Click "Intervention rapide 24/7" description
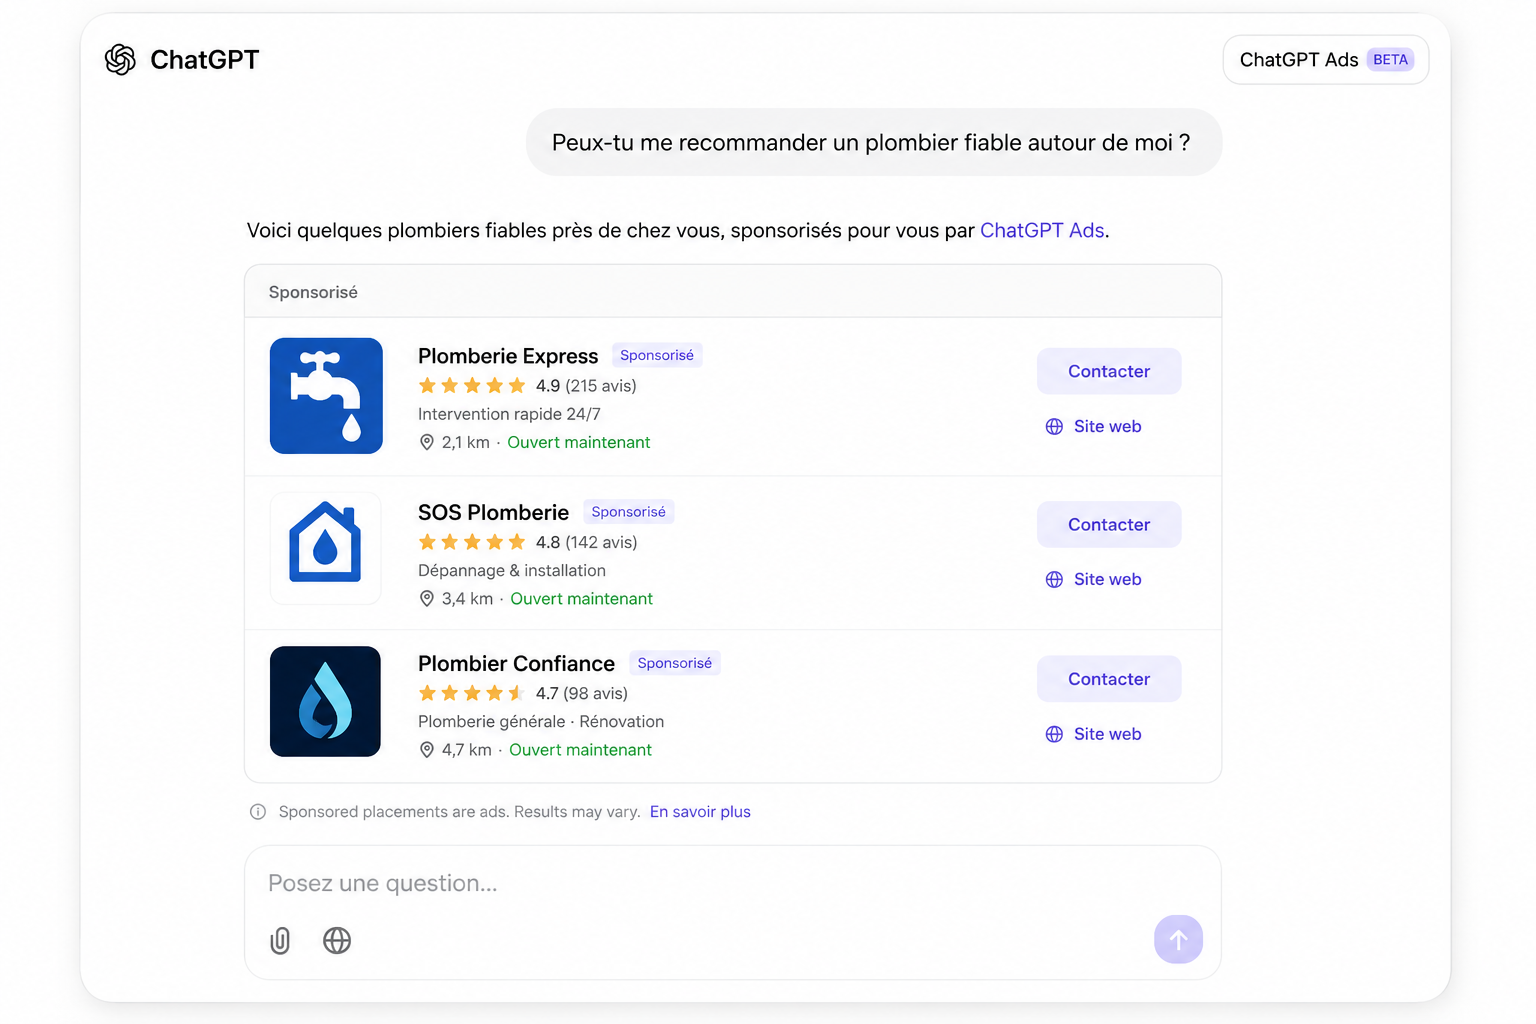 click(509, 414)
